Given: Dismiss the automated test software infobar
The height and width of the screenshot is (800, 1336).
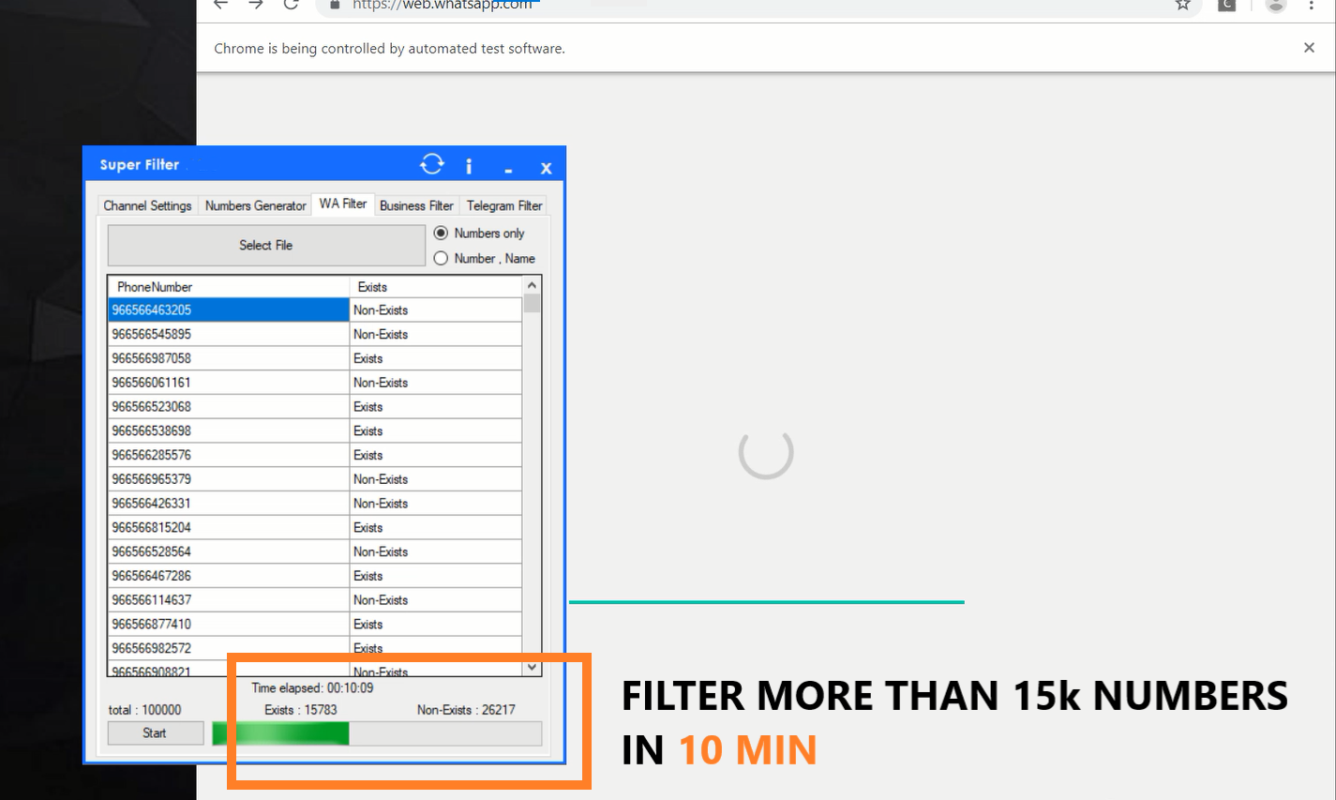Looking at the screenshot, I should pos(1309,48).
